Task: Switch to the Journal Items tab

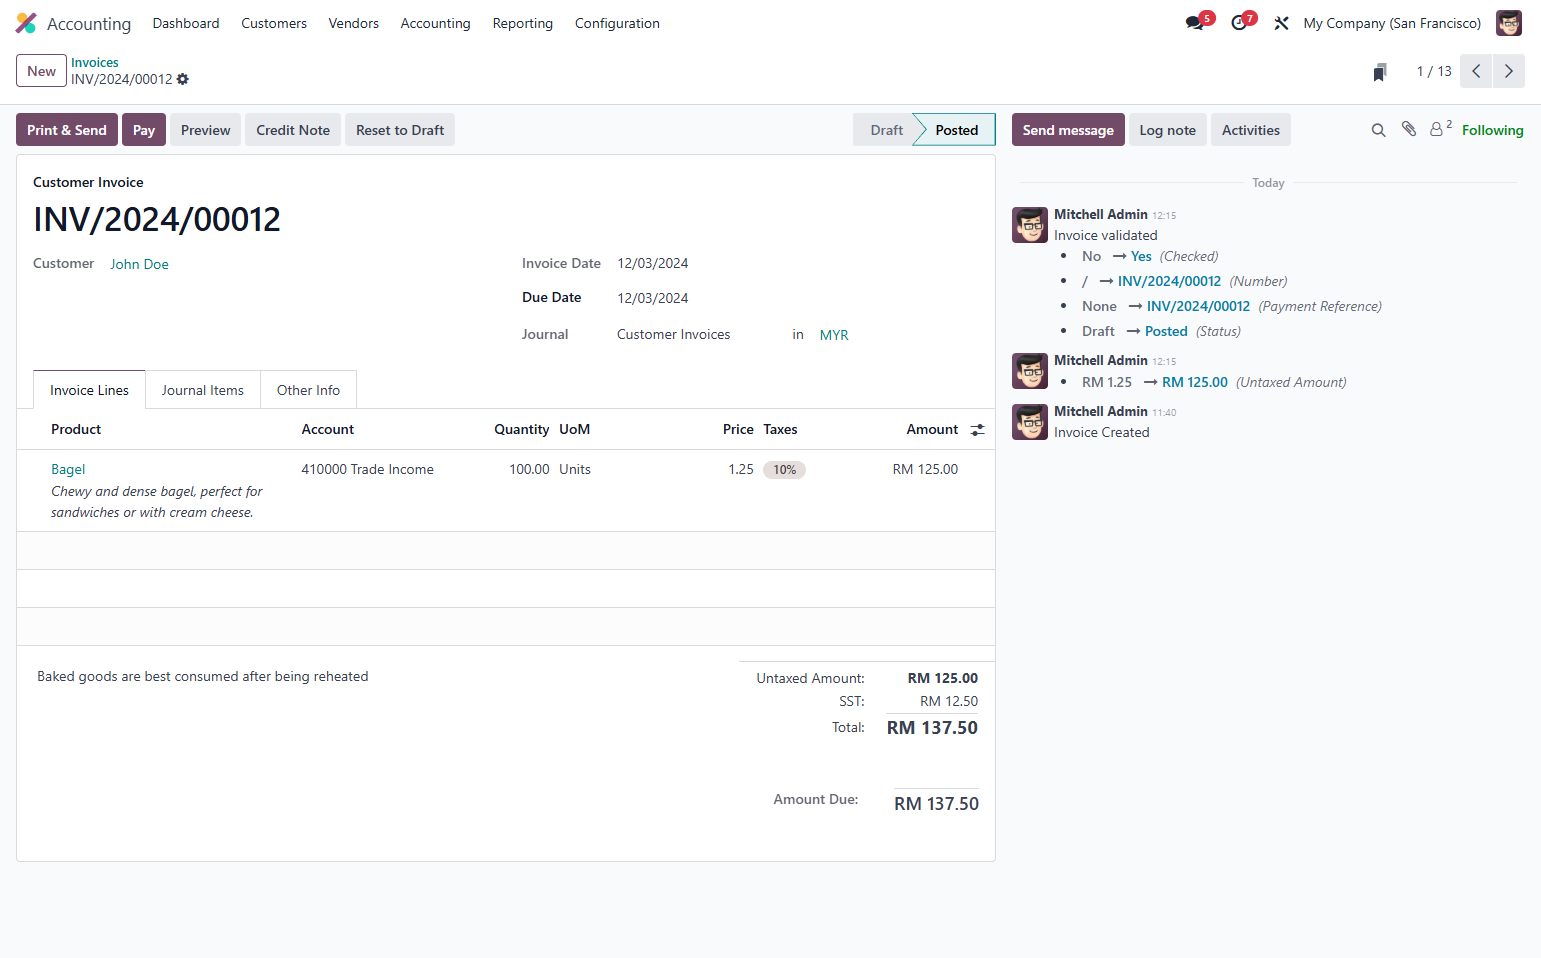Action: 203,390
